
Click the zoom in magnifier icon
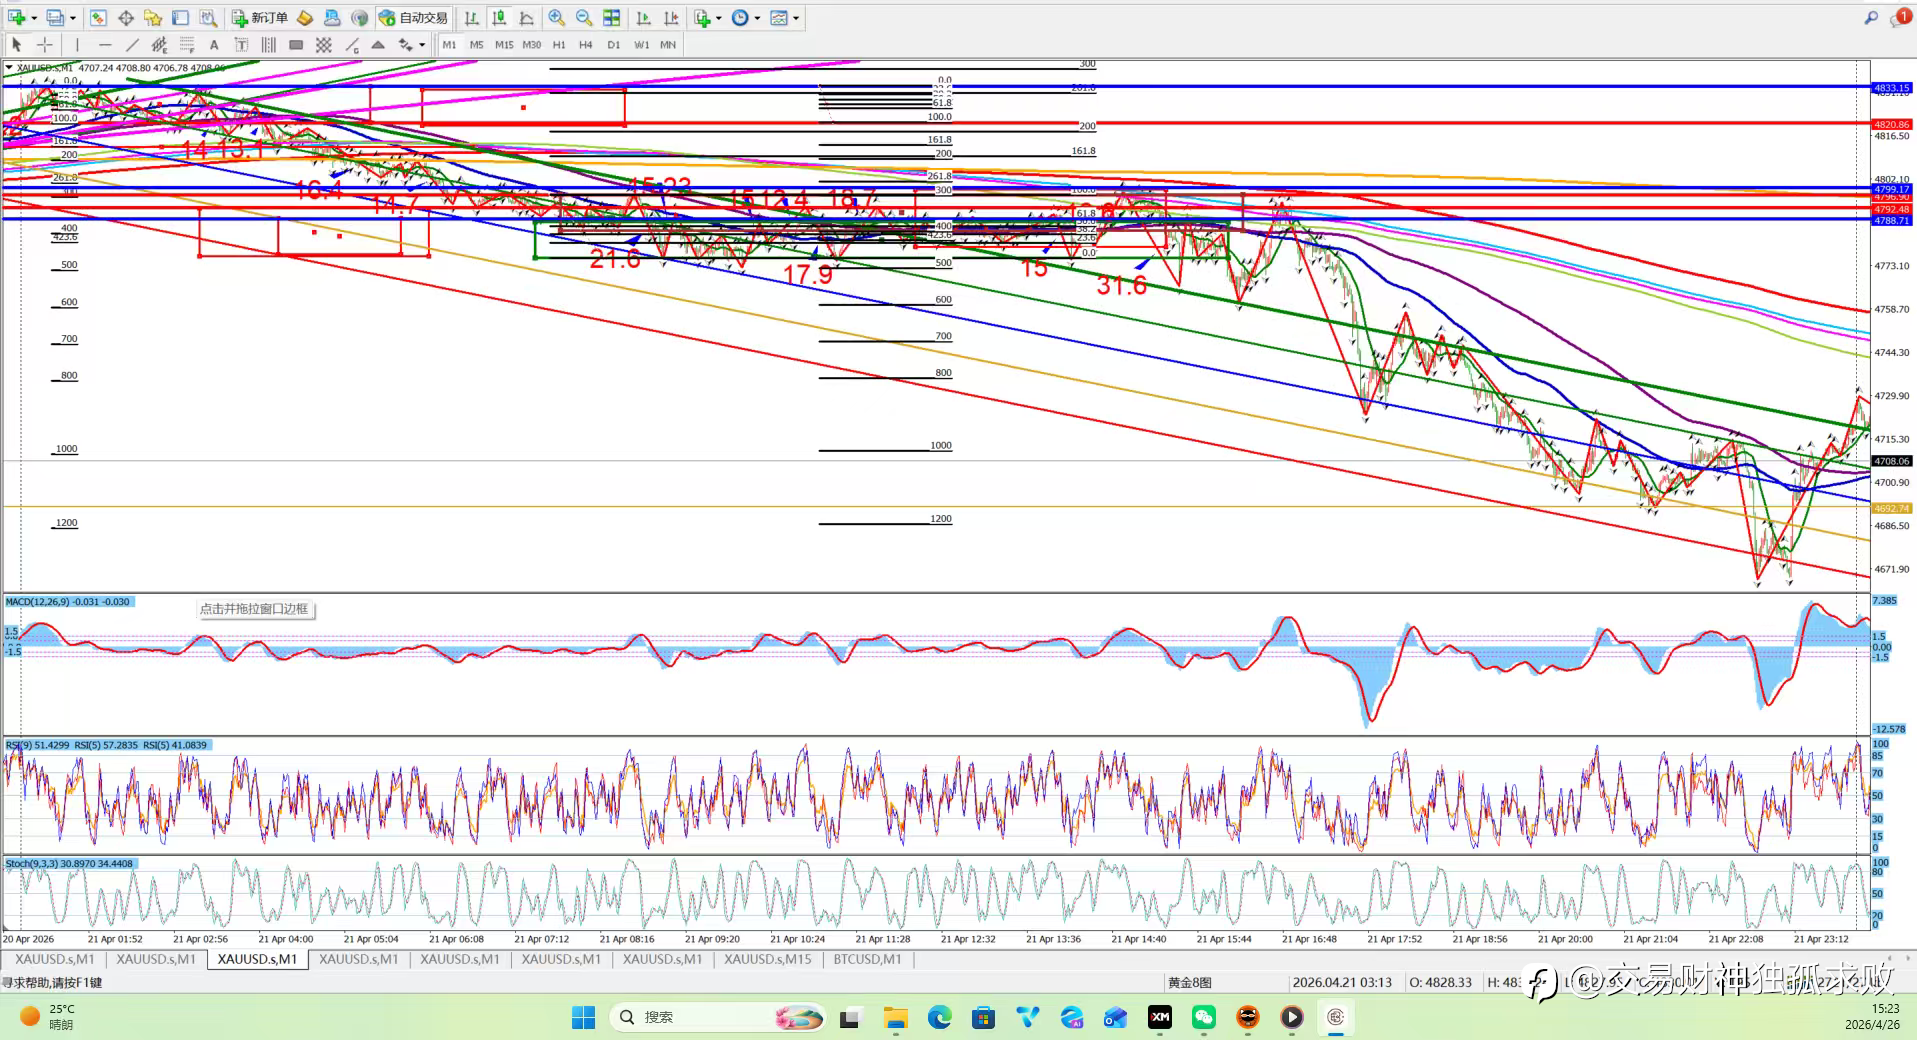tap(557, 18)
